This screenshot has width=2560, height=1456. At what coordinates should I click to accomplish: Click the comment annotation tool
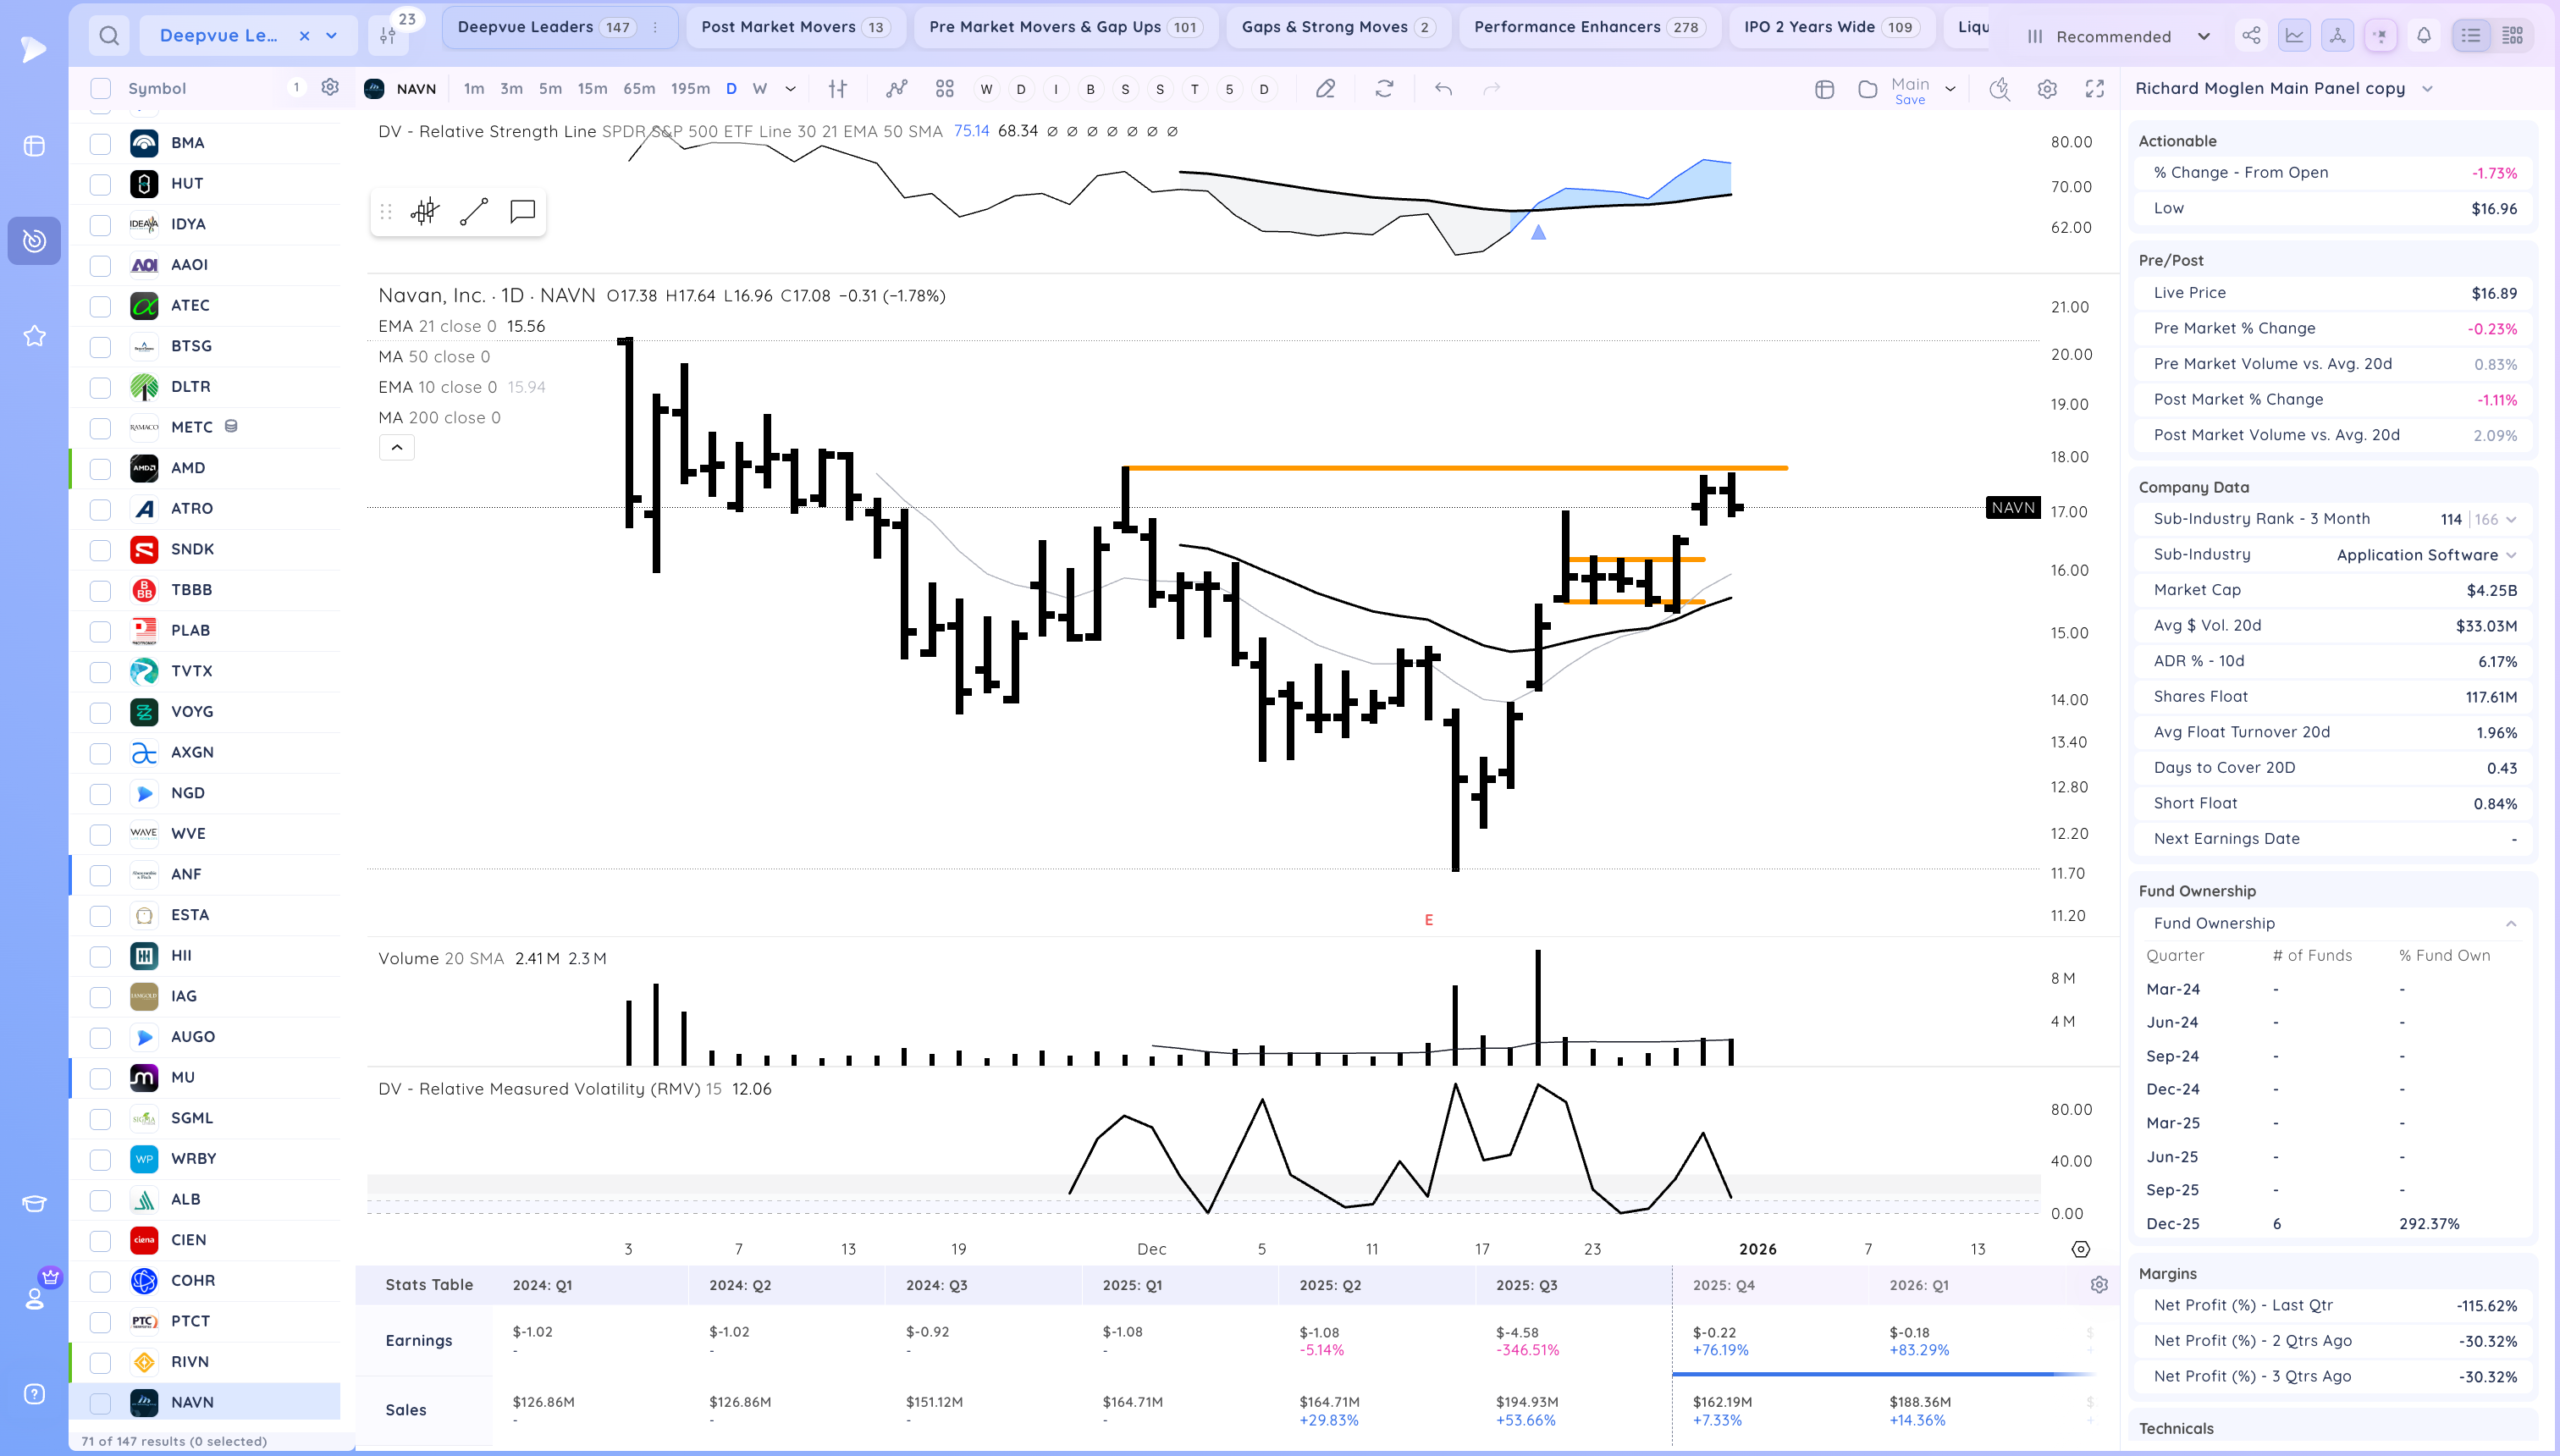point(522,211)
